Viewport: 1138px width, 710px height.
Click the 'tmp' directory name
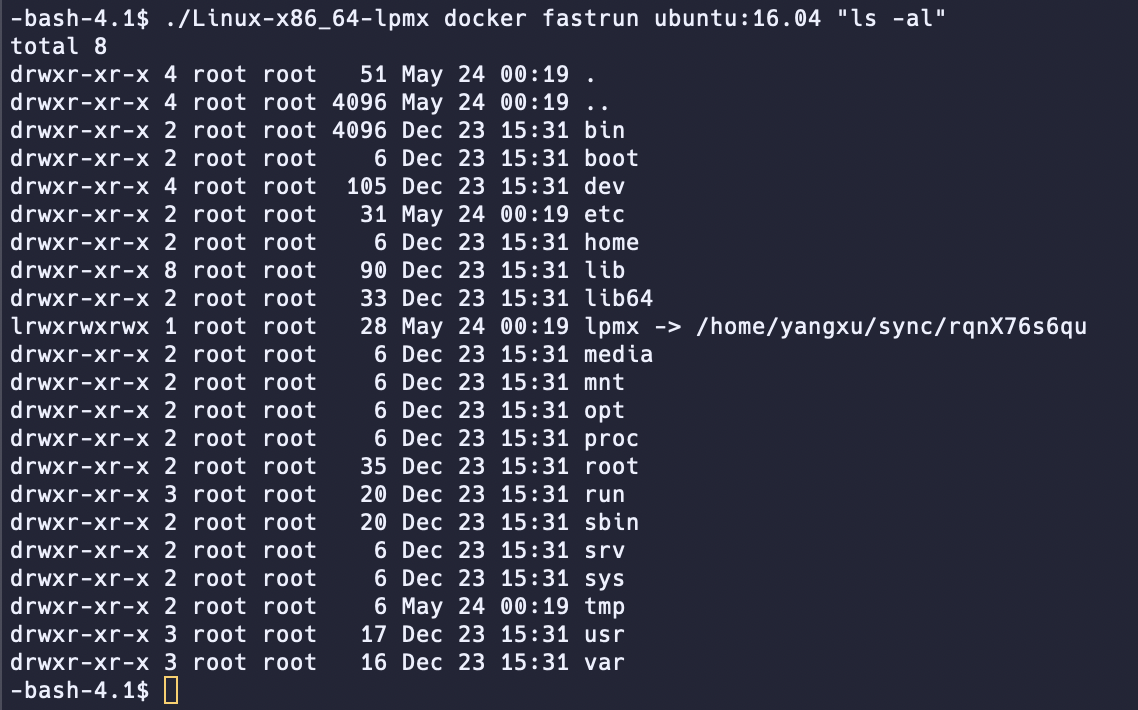[604, 606]
